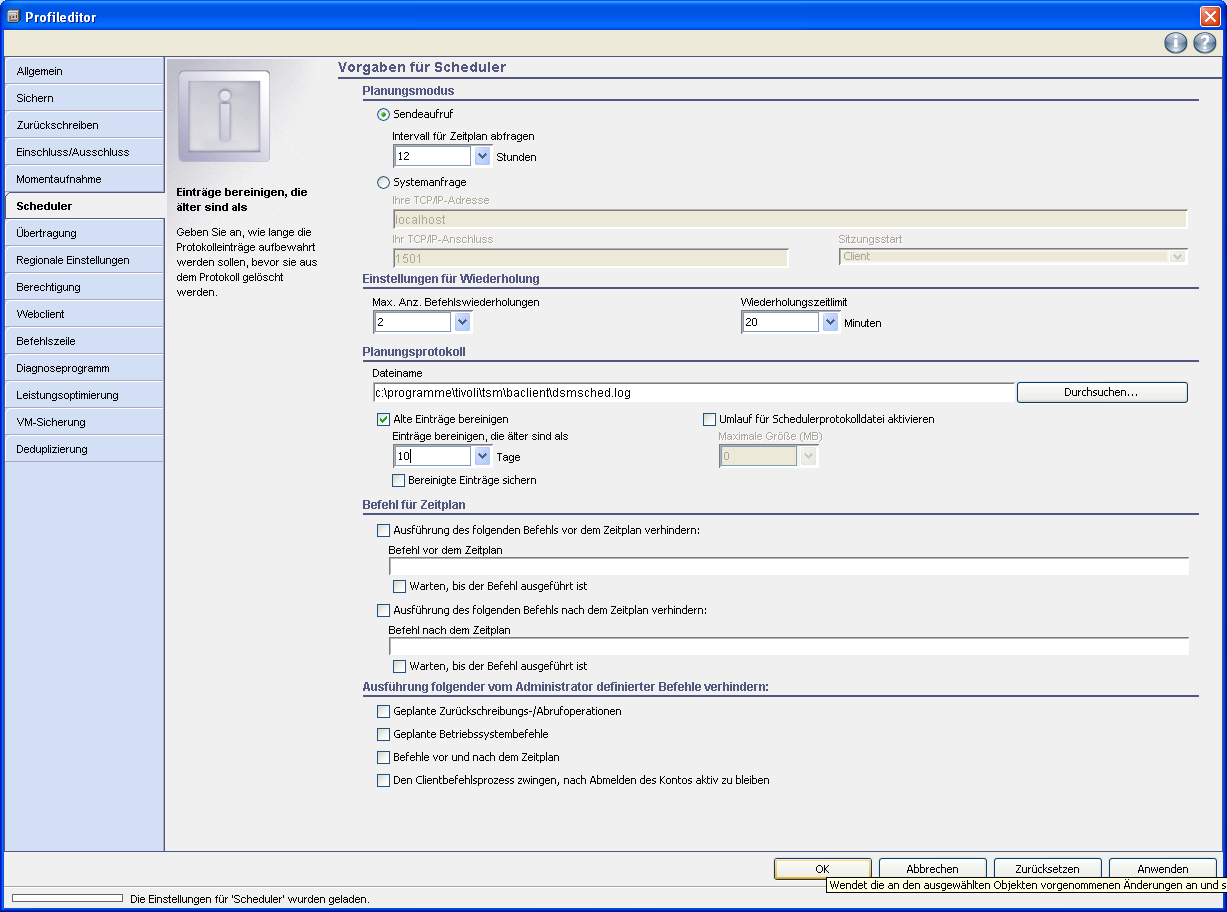Click the Durchsuchen... button
1227x912 pixels.
(1101, 393)
